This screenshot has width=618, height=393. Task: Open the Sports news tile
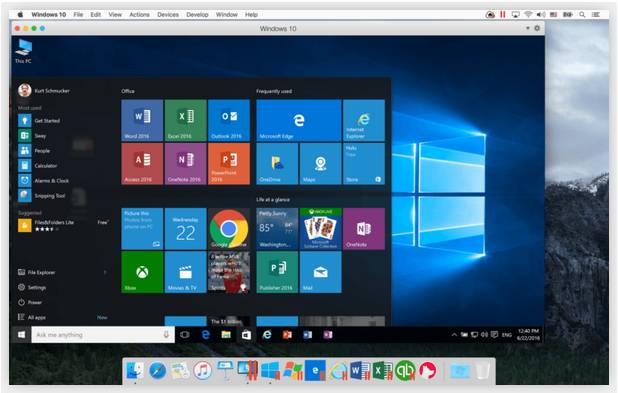click(229, 272)
